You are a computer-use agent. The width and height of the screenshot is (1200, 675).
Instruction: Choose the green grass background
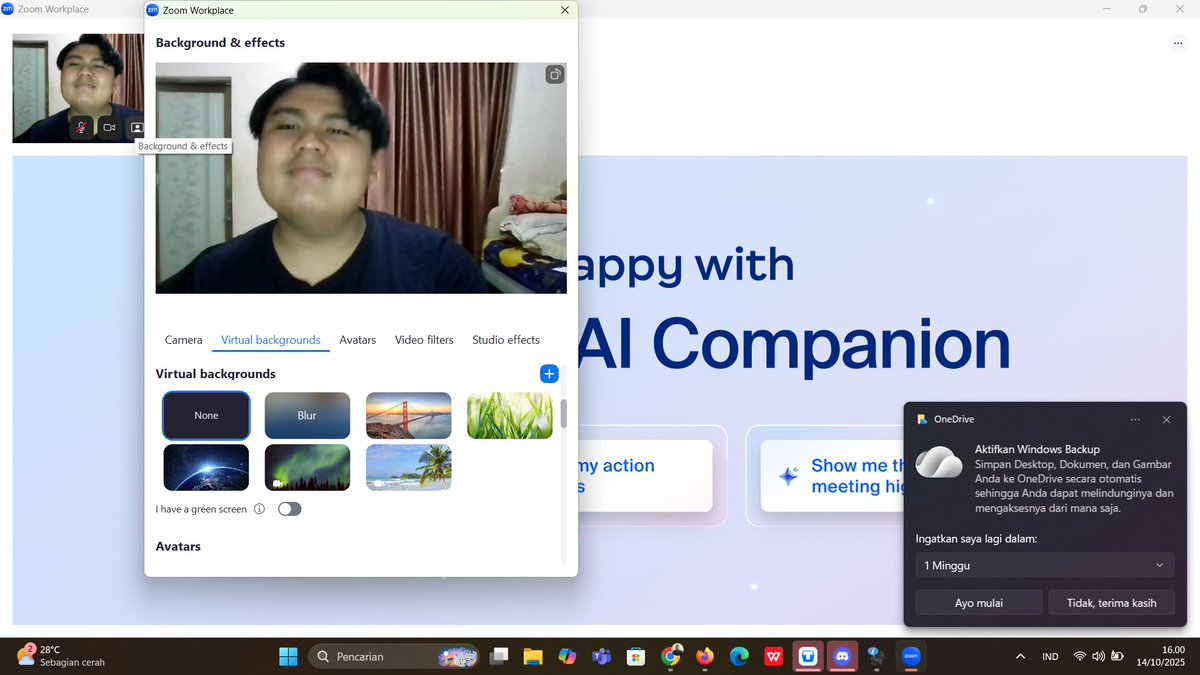click(509, 416)
